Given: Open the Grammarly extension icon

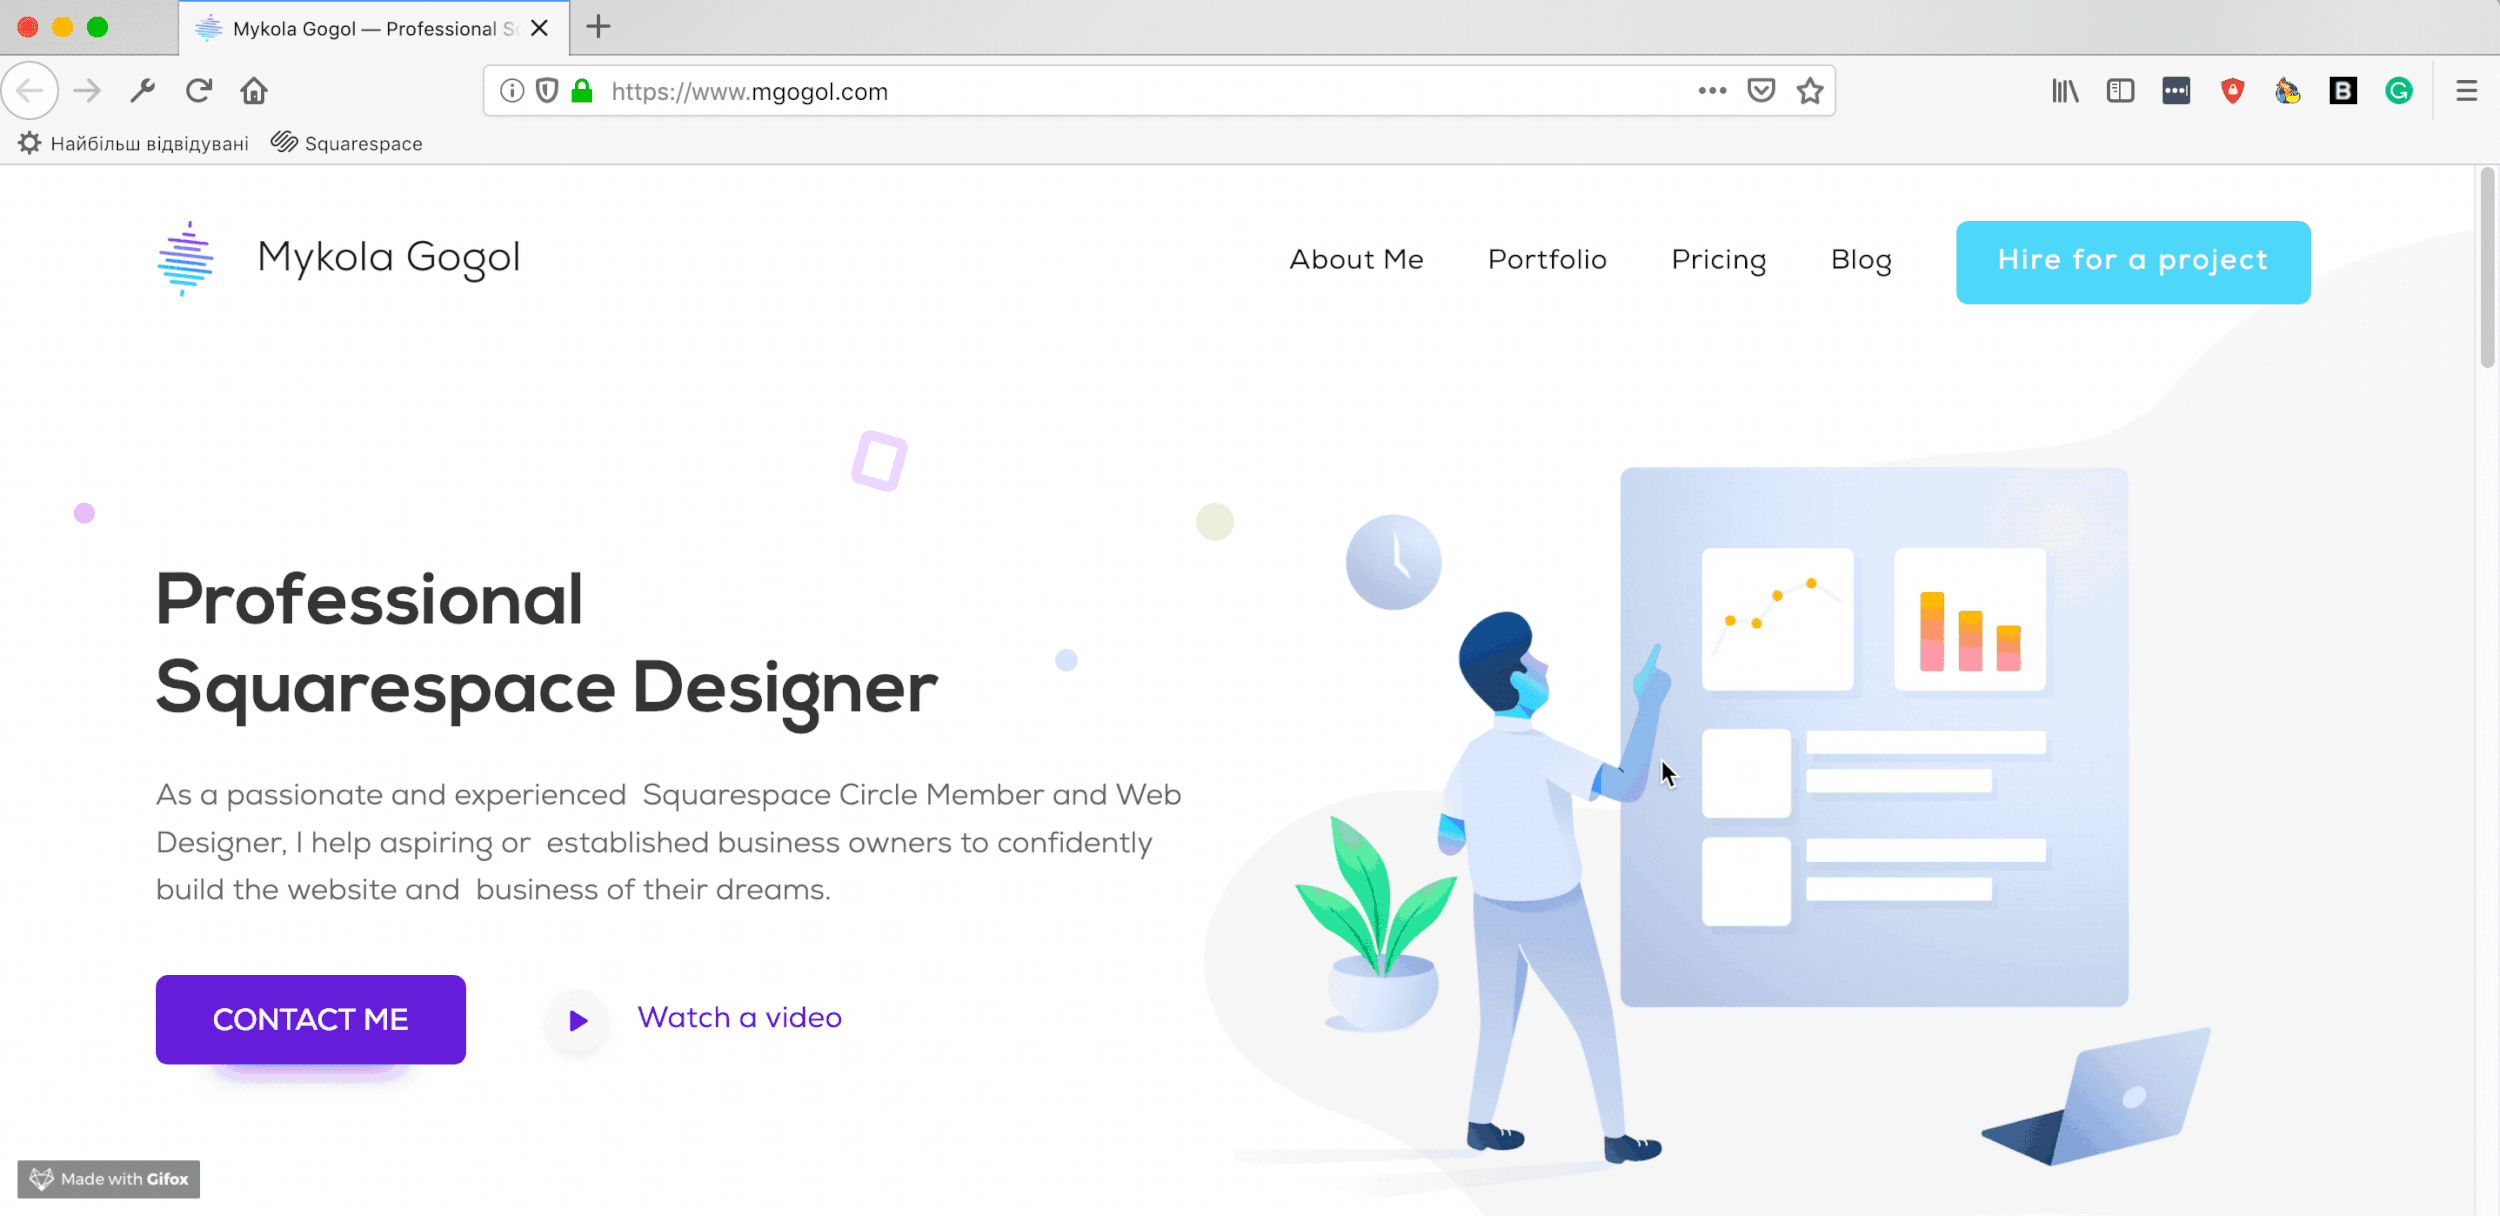Looking at the screenshot, I should tap(2399, 91).
